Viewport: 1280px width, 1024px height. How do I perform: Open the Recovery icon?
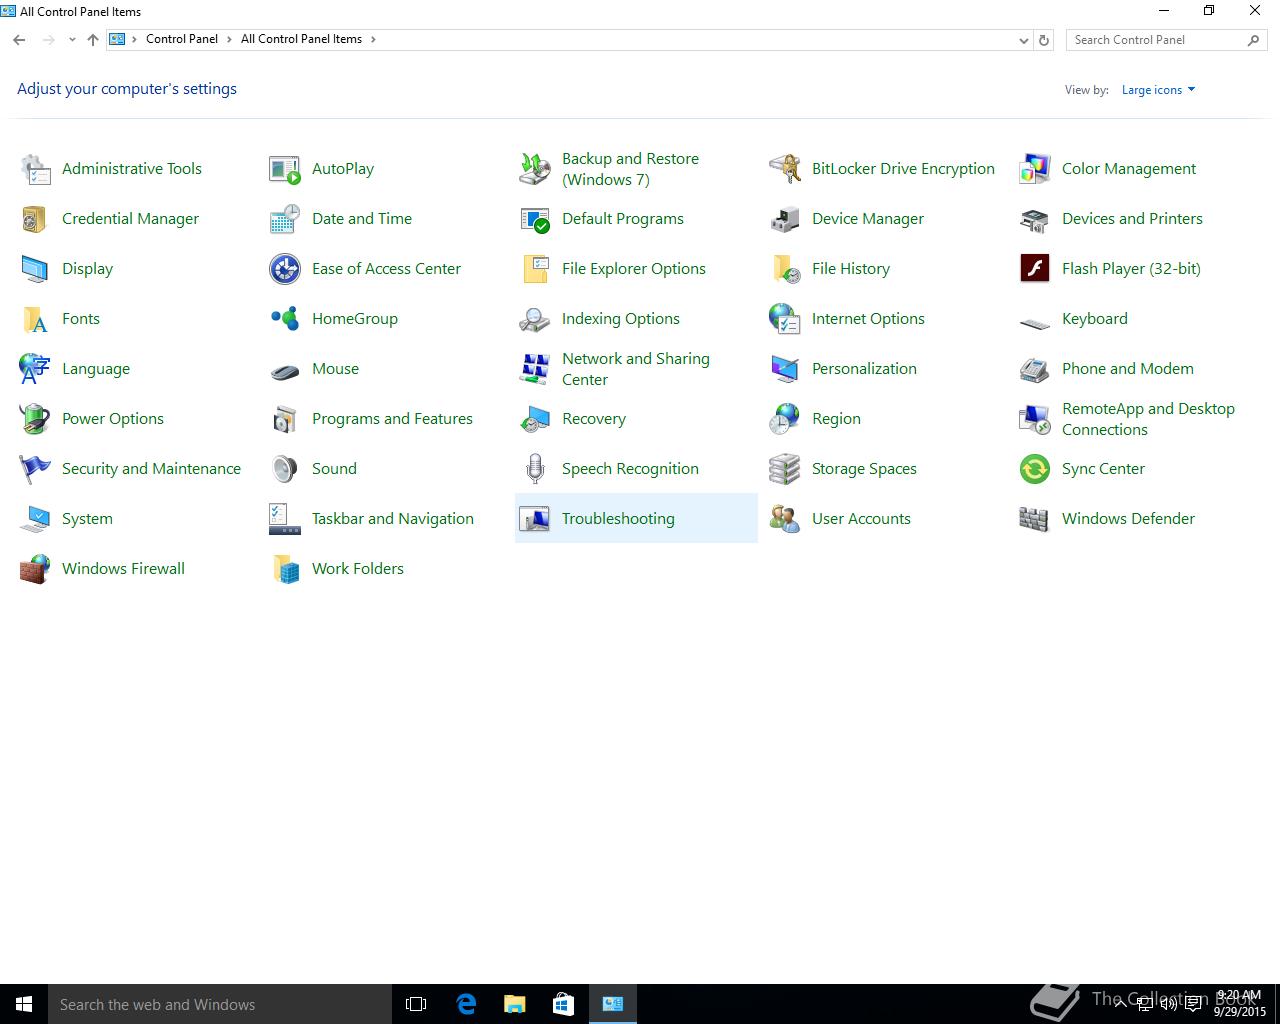(535, 419)
